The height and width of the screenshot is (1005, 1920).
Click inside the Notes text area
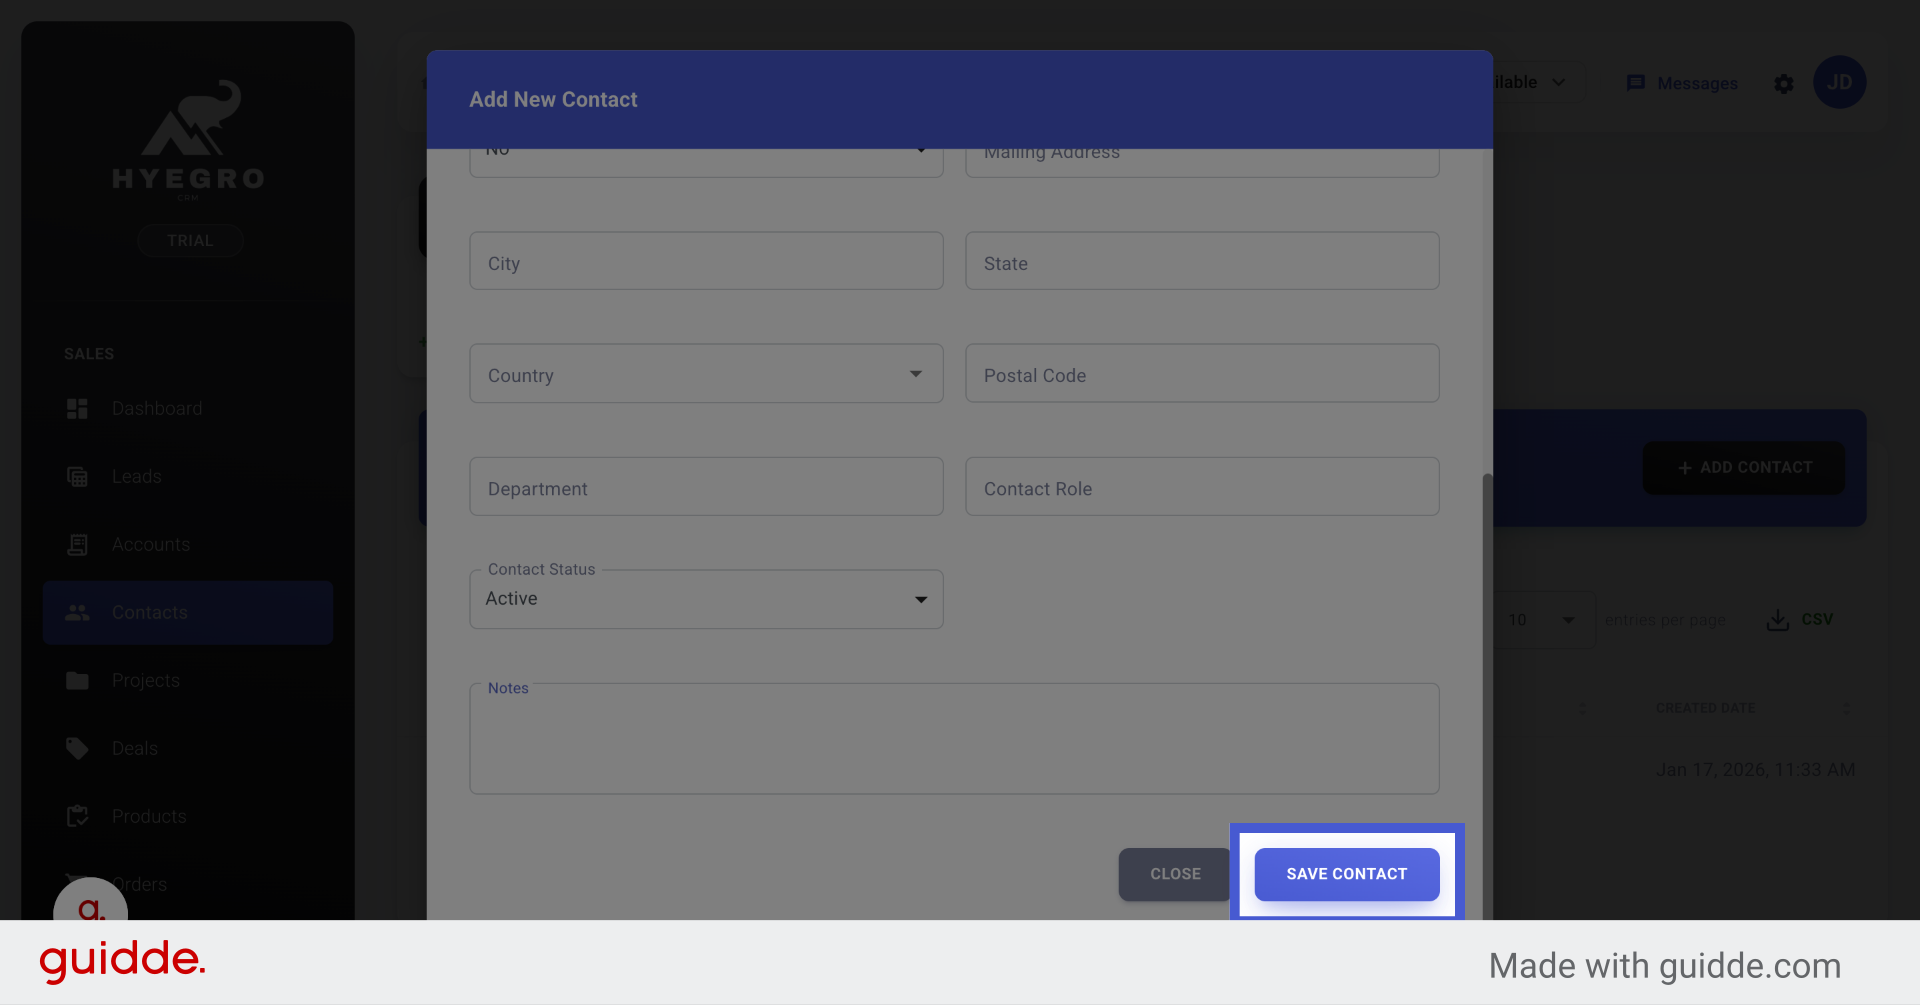click(x=953, y=738)
